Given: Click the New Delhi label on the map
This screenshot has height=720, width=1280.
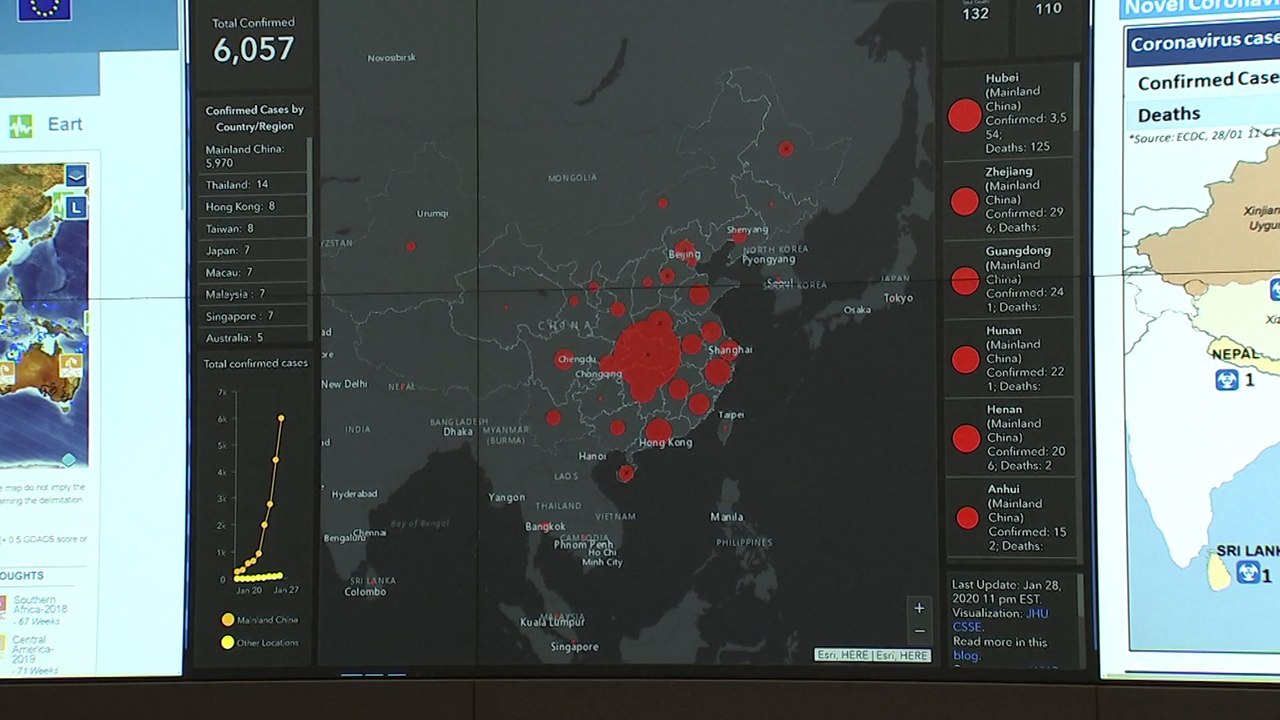Looking at the screenshot, I should (x=344, y=384).
